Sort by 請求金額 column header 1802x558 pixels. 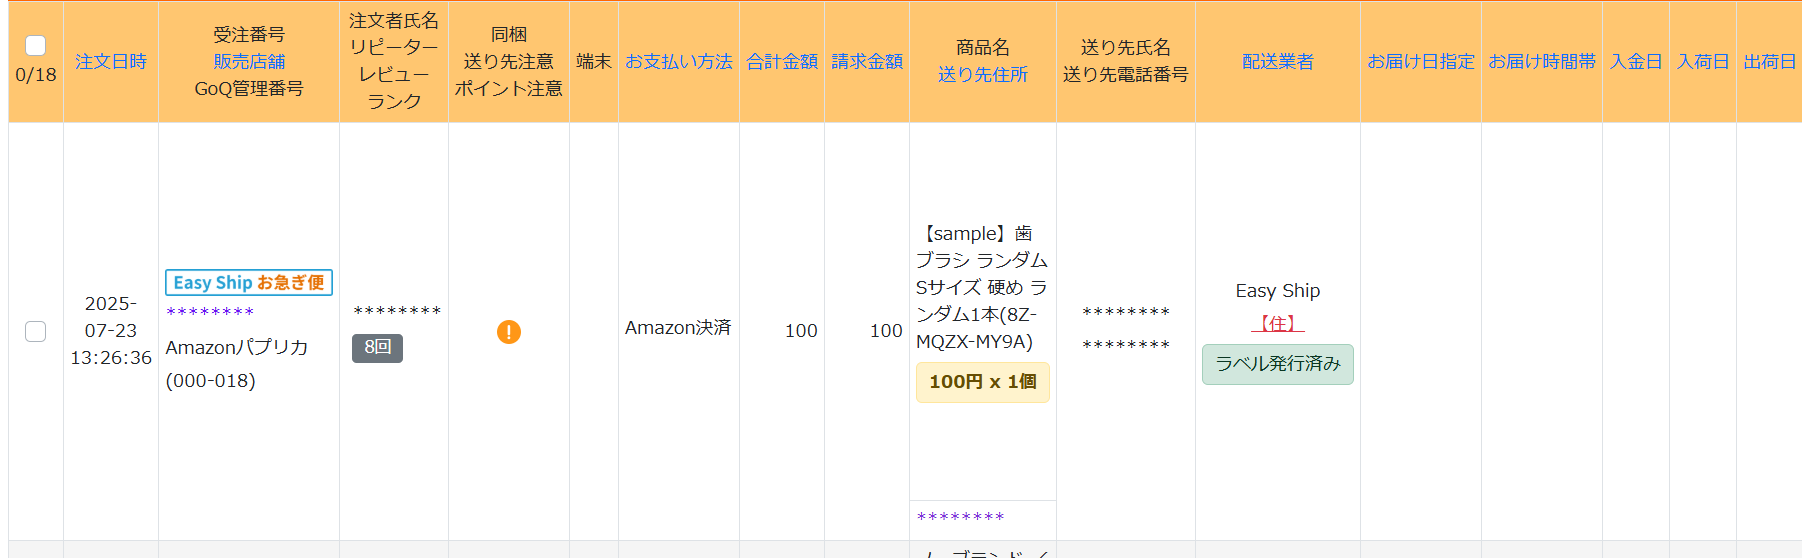coord(867,62)
